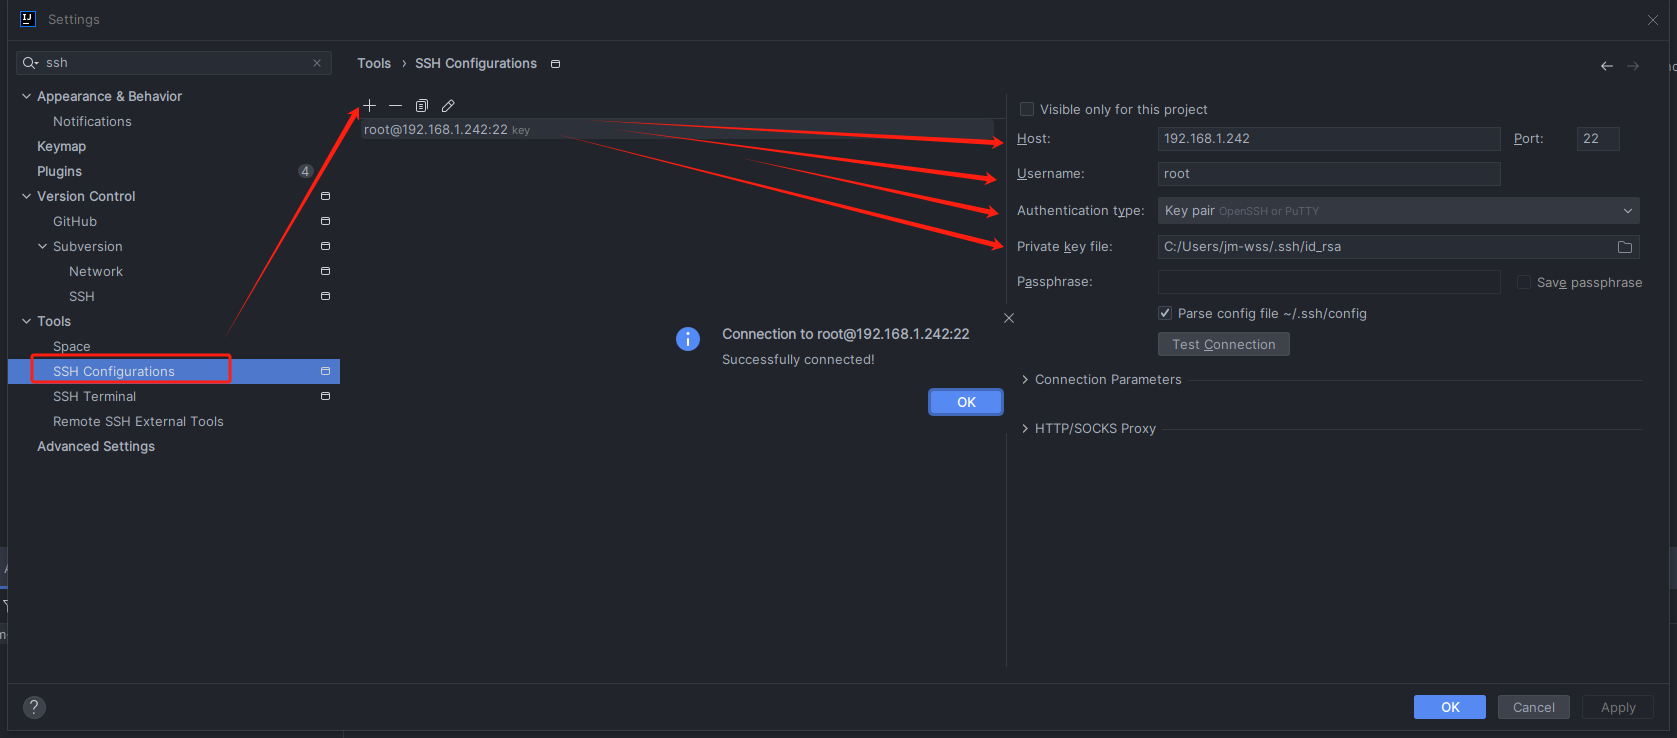The height and width of the screenshot is (738, 1677).
Task: Open Remote SSH External Tools settings
Action: tap(138, 422)
